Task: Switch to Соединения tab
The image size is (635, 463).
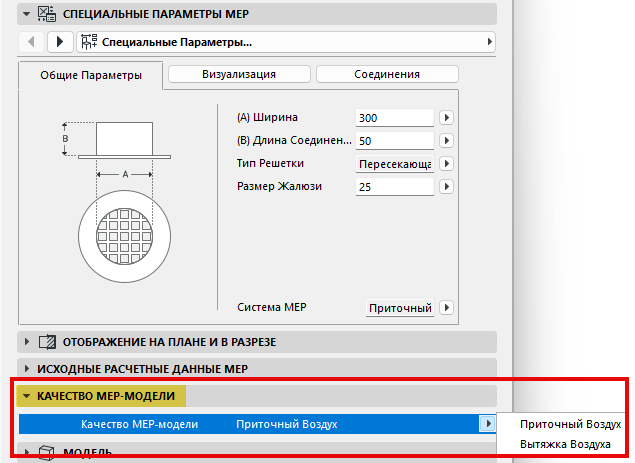Action: [387, 74]
